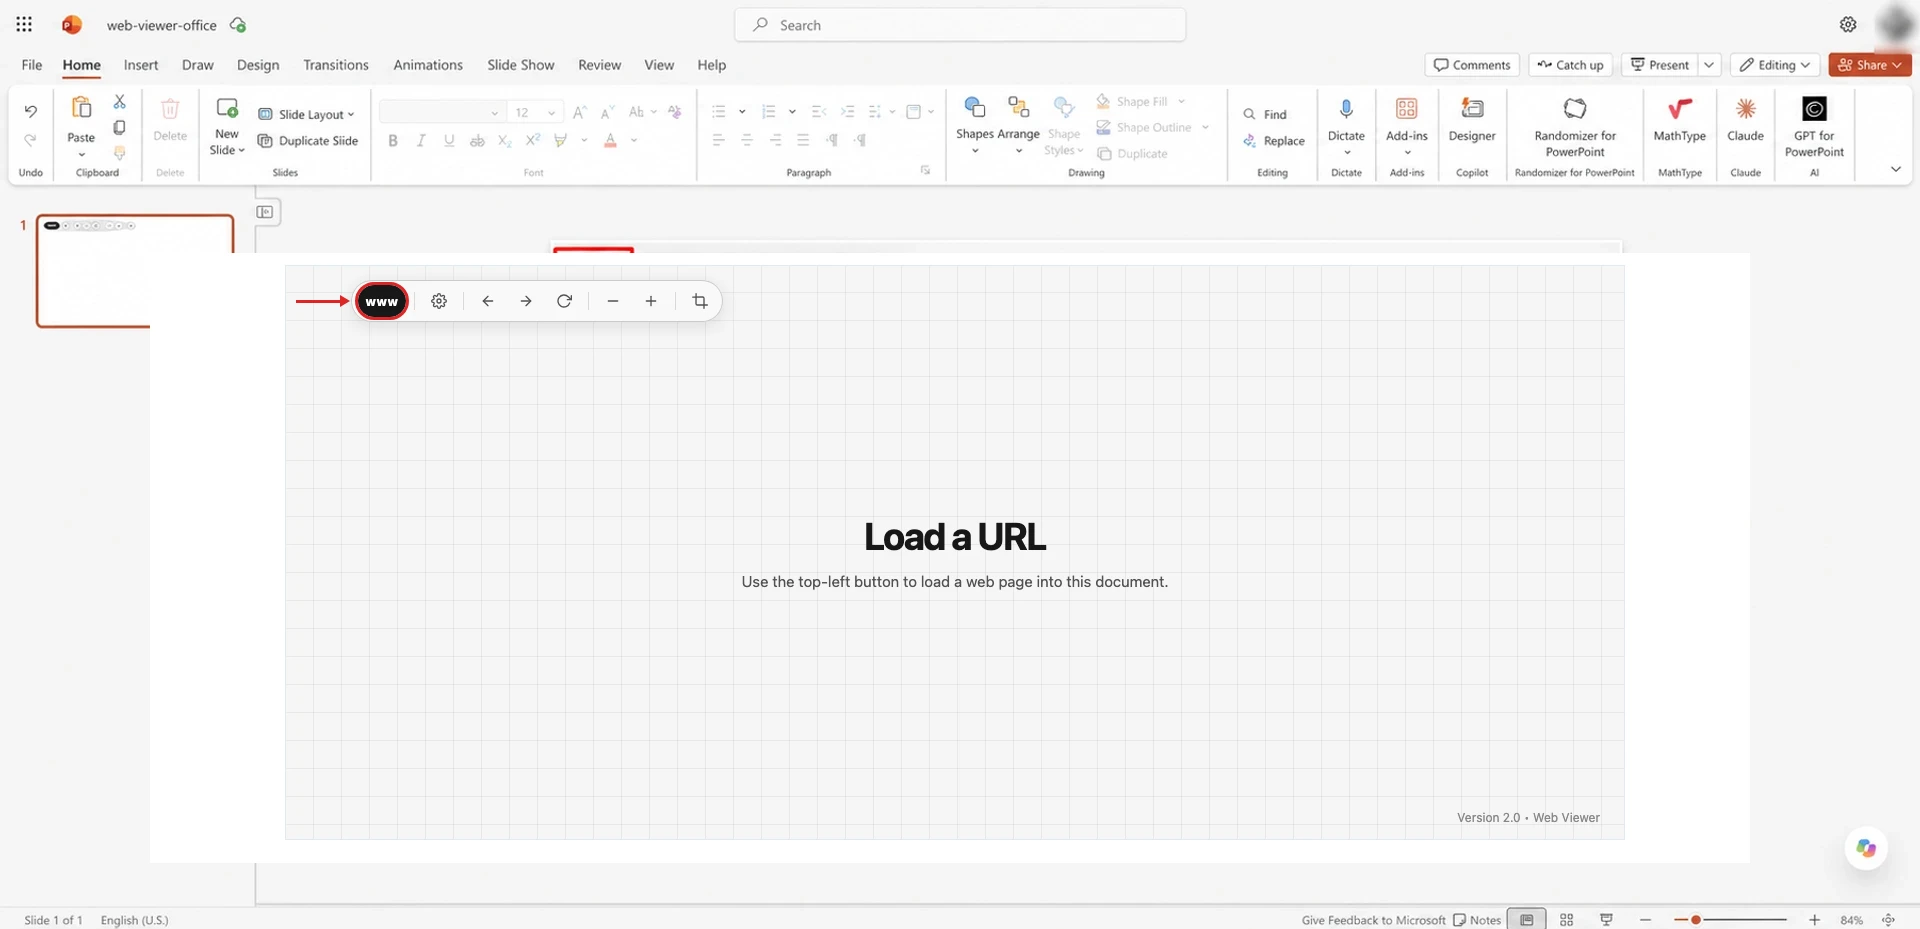Open the Add-ins gallery
The height and width of the screenshot is (929, 1920).
click(1407, 126)
